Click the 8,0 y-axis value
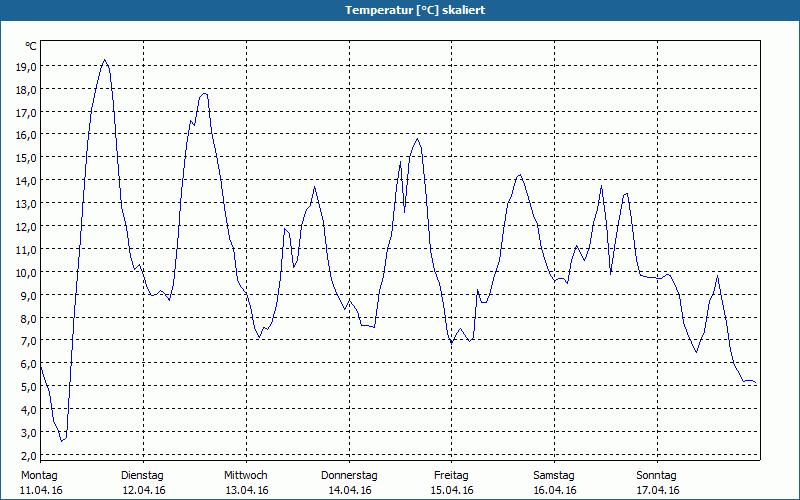 point(29,318)
